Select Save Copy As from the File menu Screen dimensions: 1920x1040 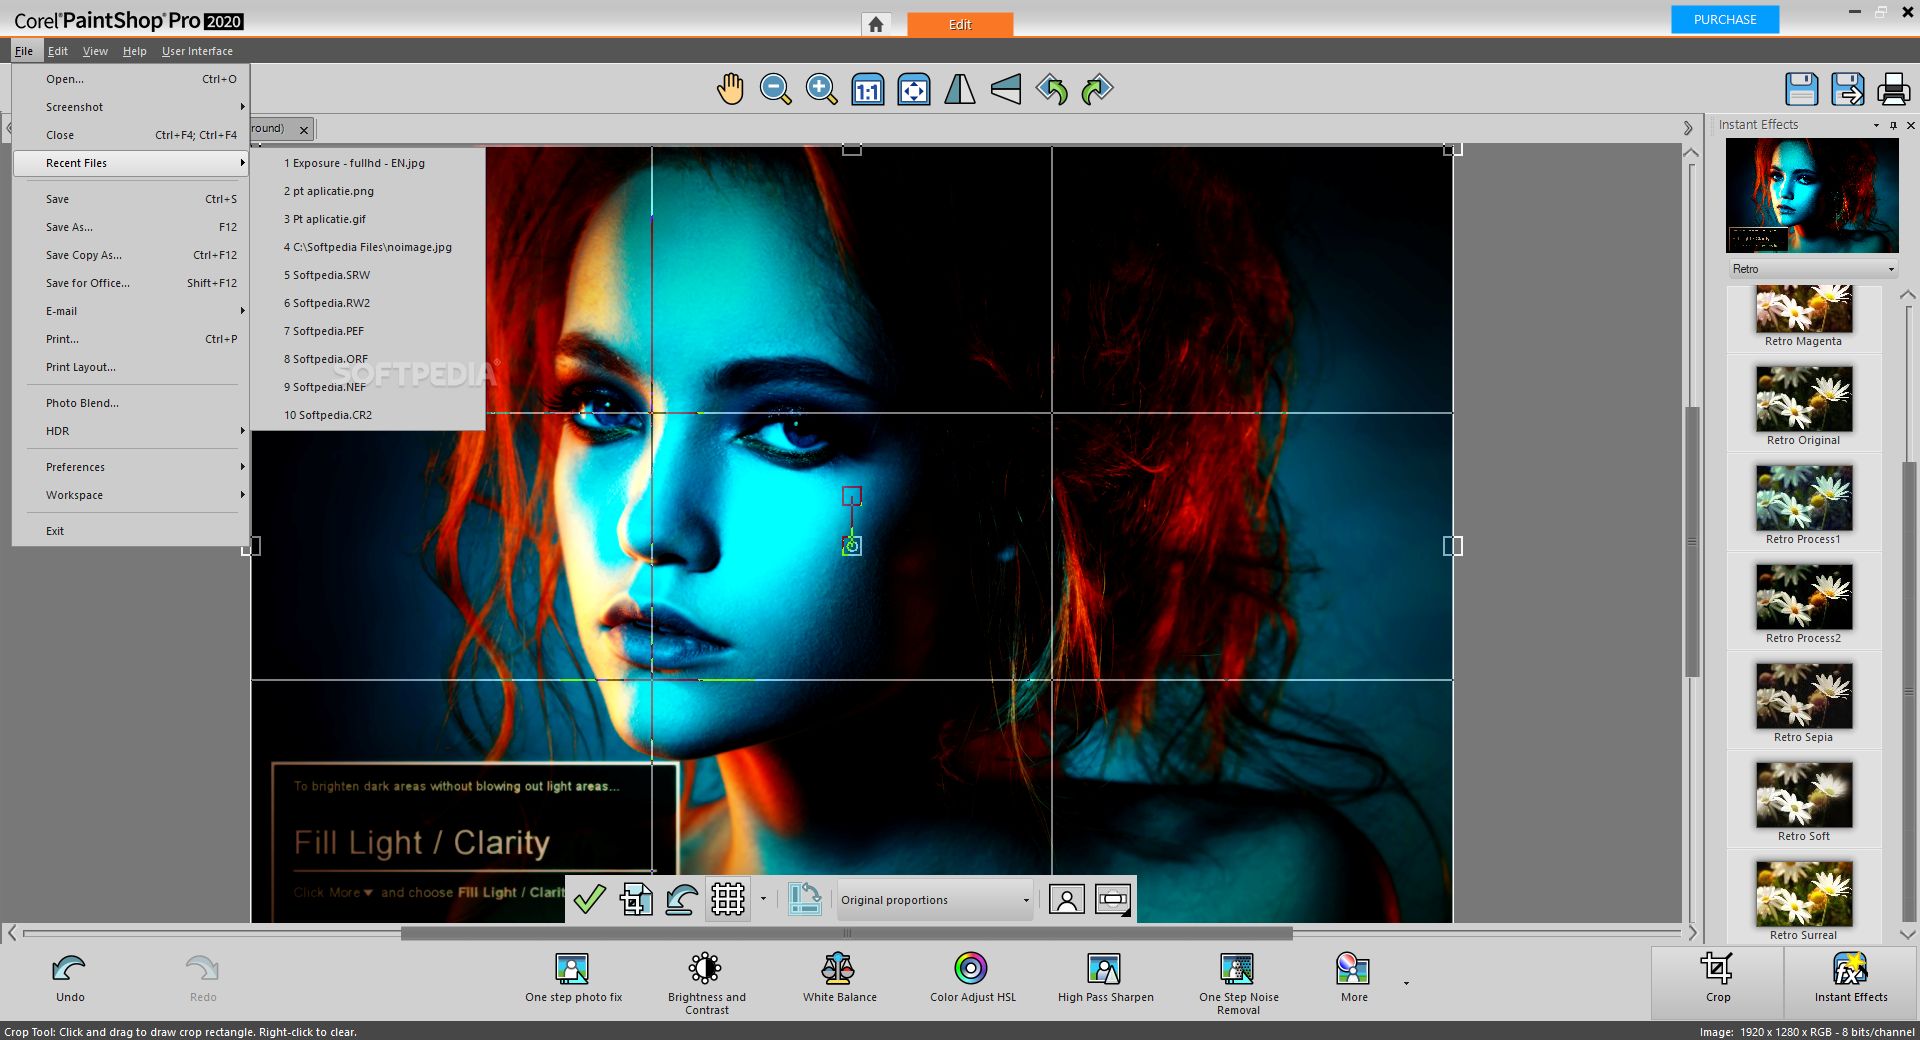coord(84,255)
